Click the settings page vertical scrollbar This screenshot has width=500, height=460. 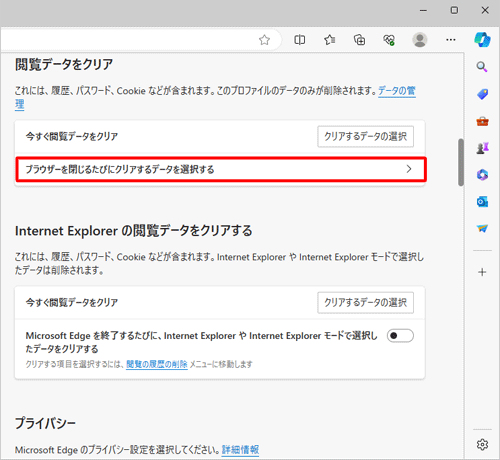tap(461, 162)
